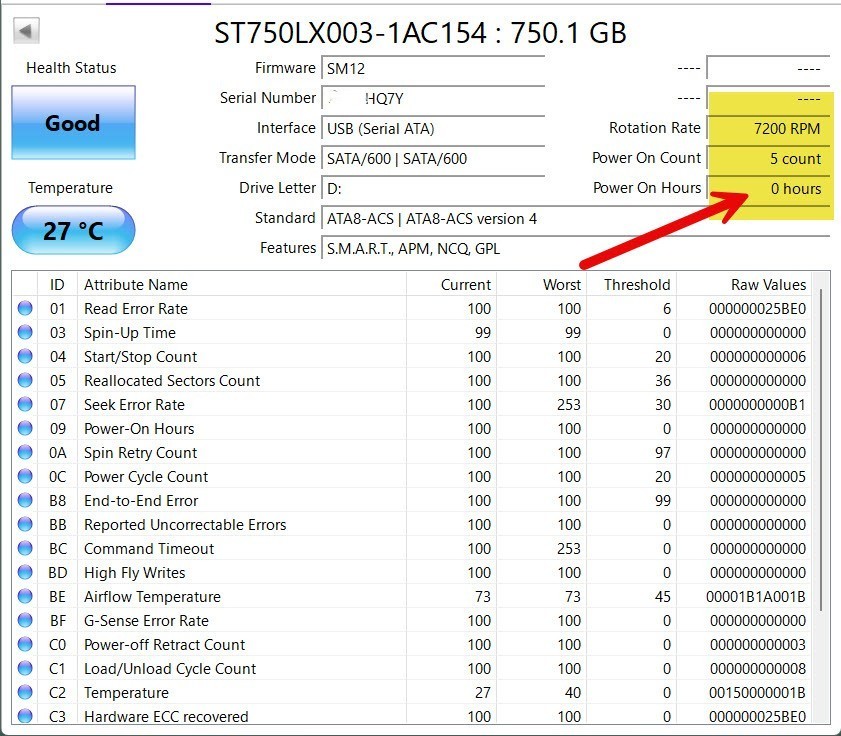
Task: Click the SMART table vertical scrollbar
Action: click(x=821, y=450)
